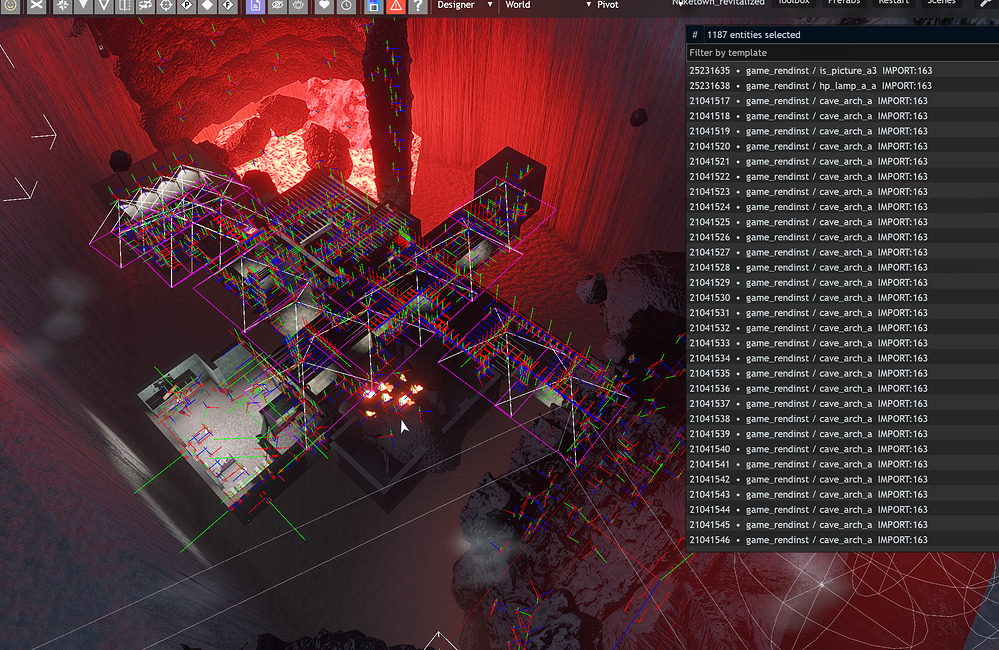
Task: Click the Restart button
Action: click(x=894, y=2)
